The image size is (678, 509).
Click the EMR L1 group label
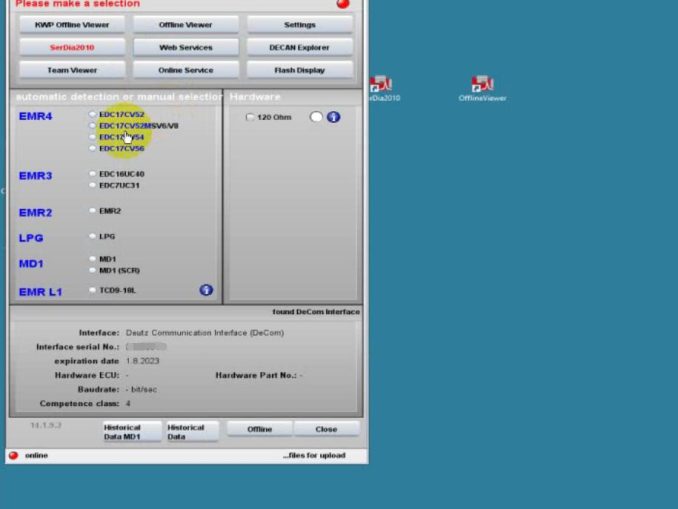tap(41, 291)
